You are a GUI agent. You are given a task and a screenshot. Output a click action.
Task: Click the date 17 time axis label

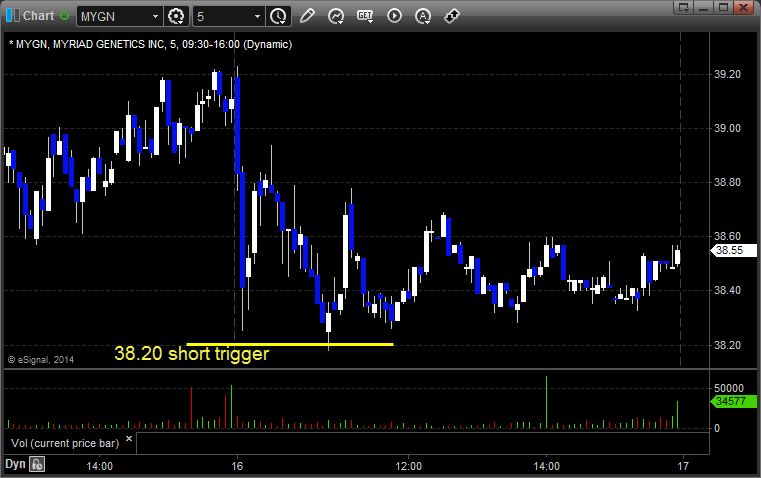coord(683,466)
